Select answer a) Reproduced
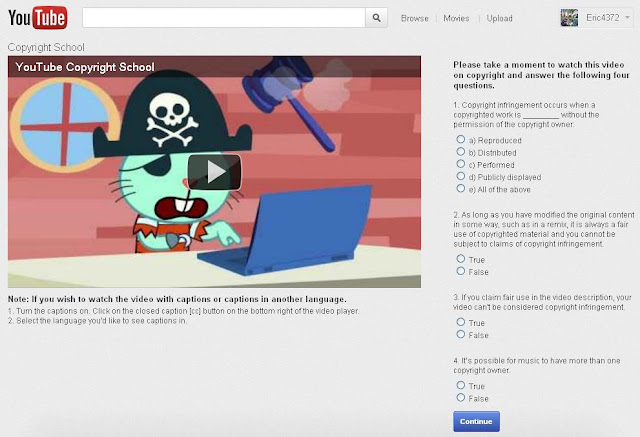The height and width of the screenshot is (437, 640). [461, 140]
